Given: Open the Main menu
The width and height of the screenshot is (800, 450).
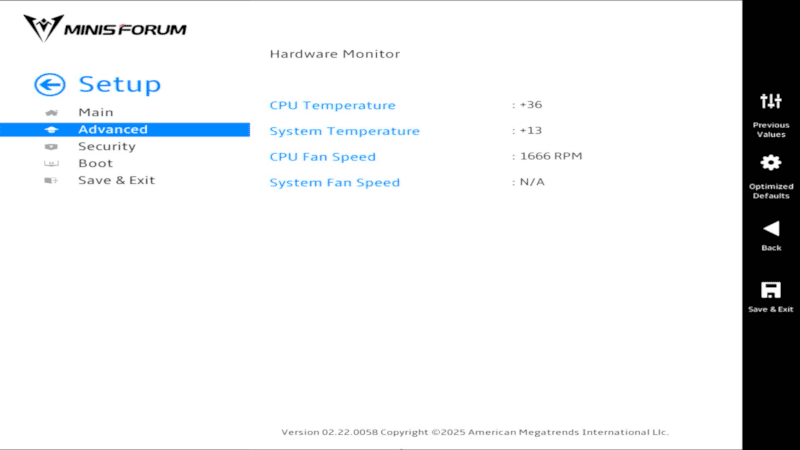Looking at the screenshot, I should click(96, 113).
